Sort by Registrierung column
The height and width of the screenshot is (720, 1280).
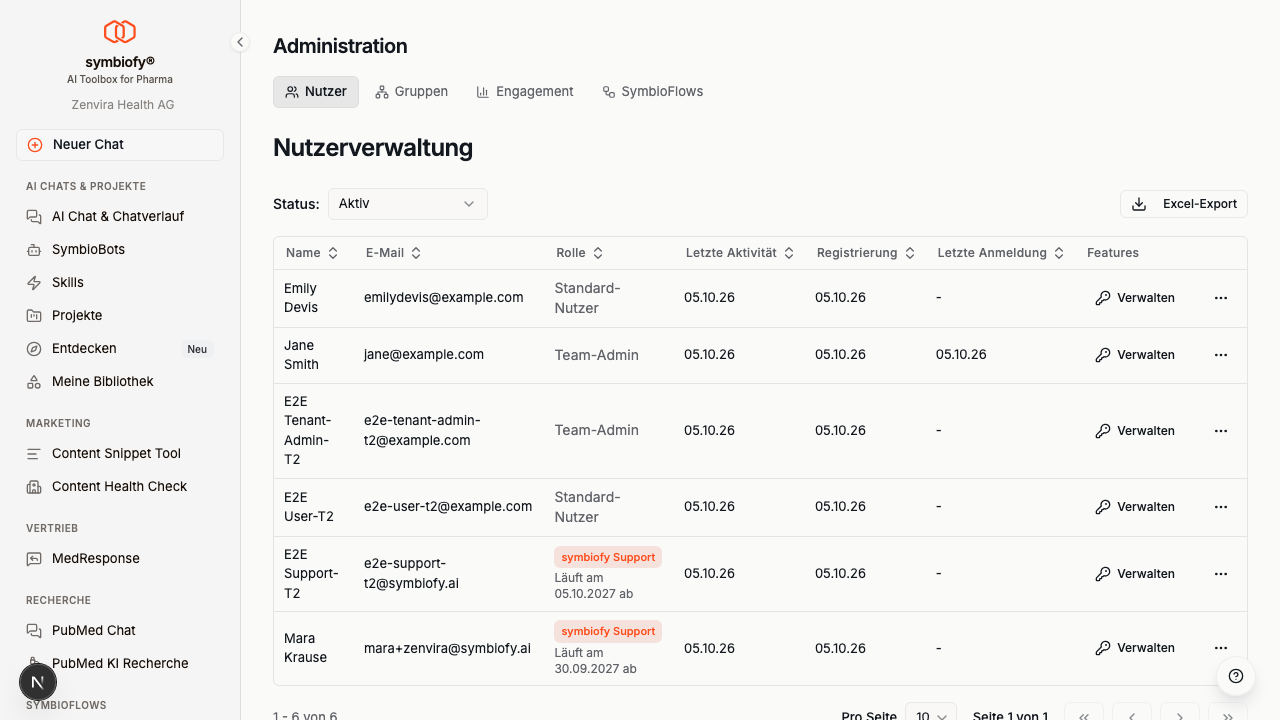pyautogui.click(x=866, y=253)
